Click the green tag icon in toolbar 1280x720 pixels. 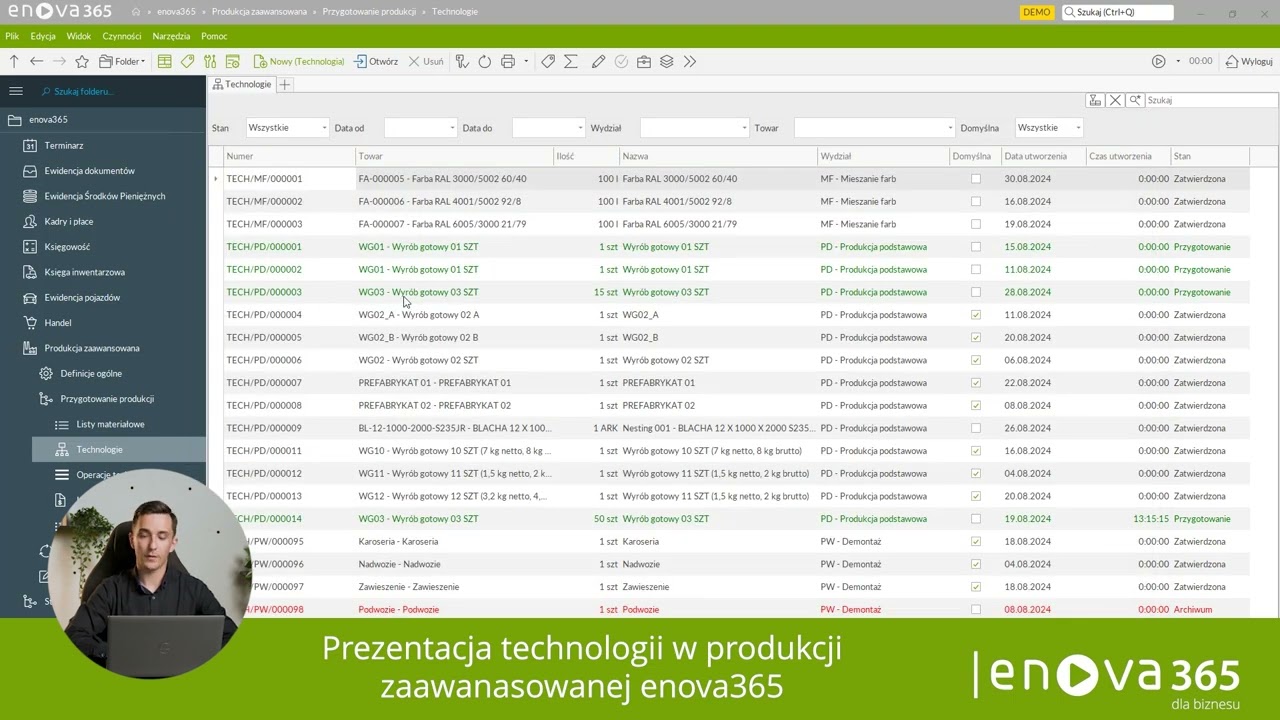coord(187,61)
